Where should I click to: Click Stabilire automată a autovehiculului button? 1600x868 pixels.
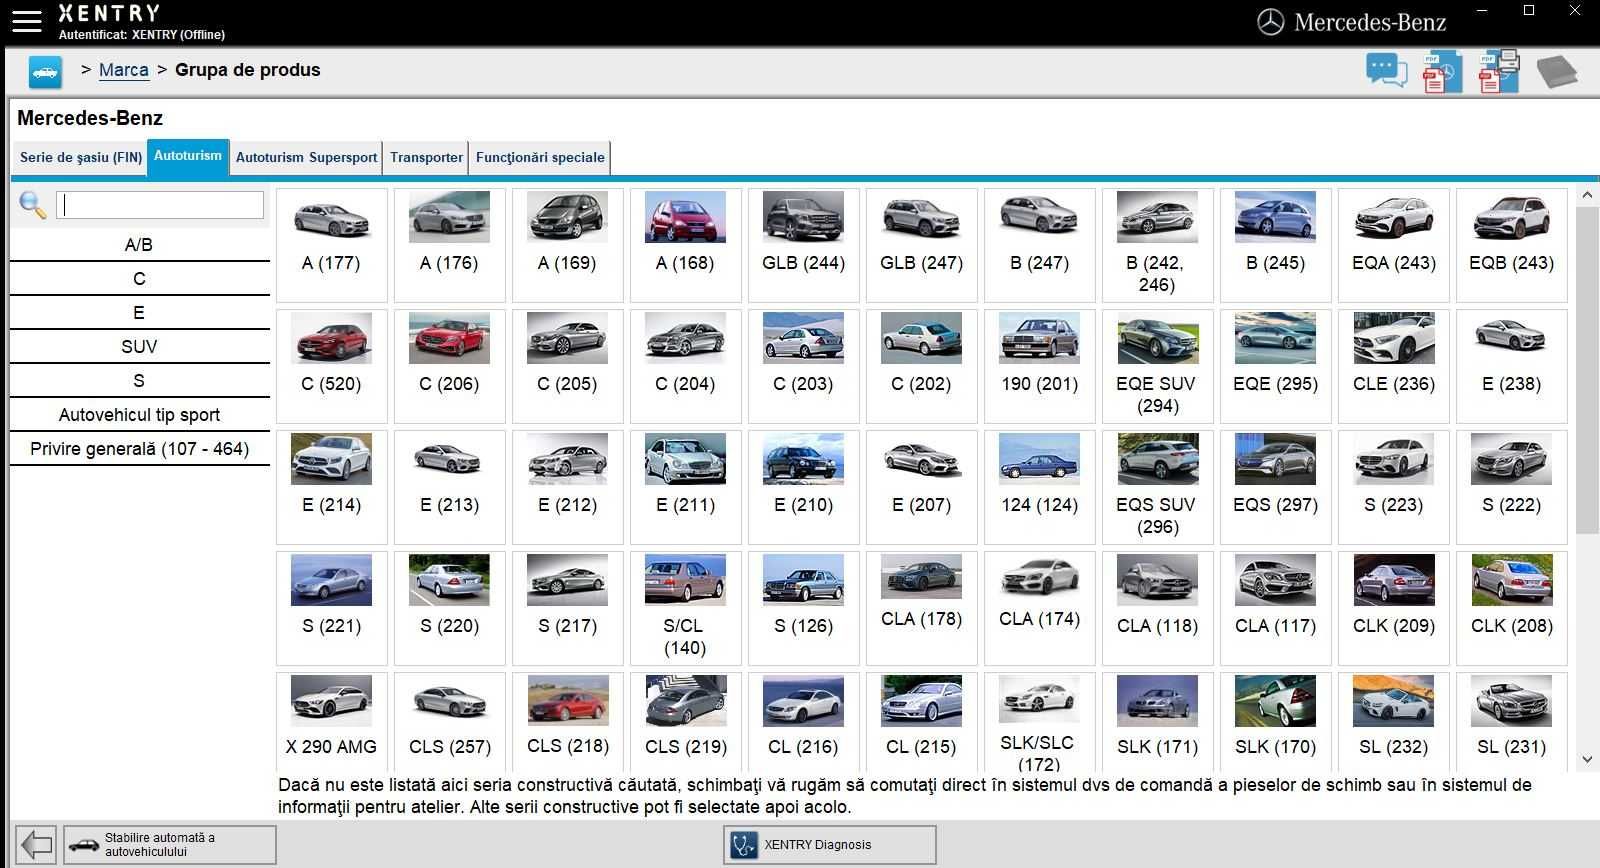[x=170, y=845]
